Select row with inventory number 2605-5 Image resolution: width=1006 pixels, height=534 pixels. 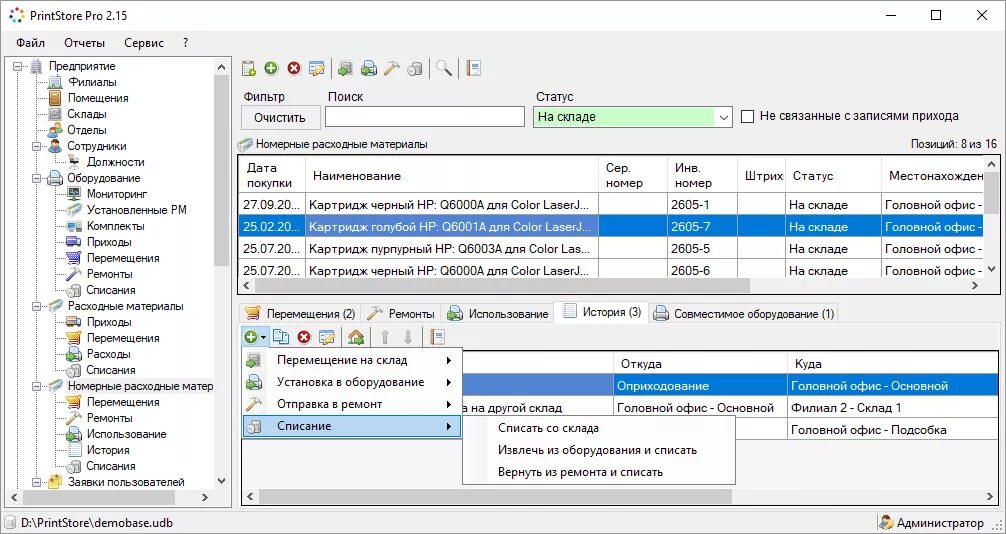pos(610,248)
